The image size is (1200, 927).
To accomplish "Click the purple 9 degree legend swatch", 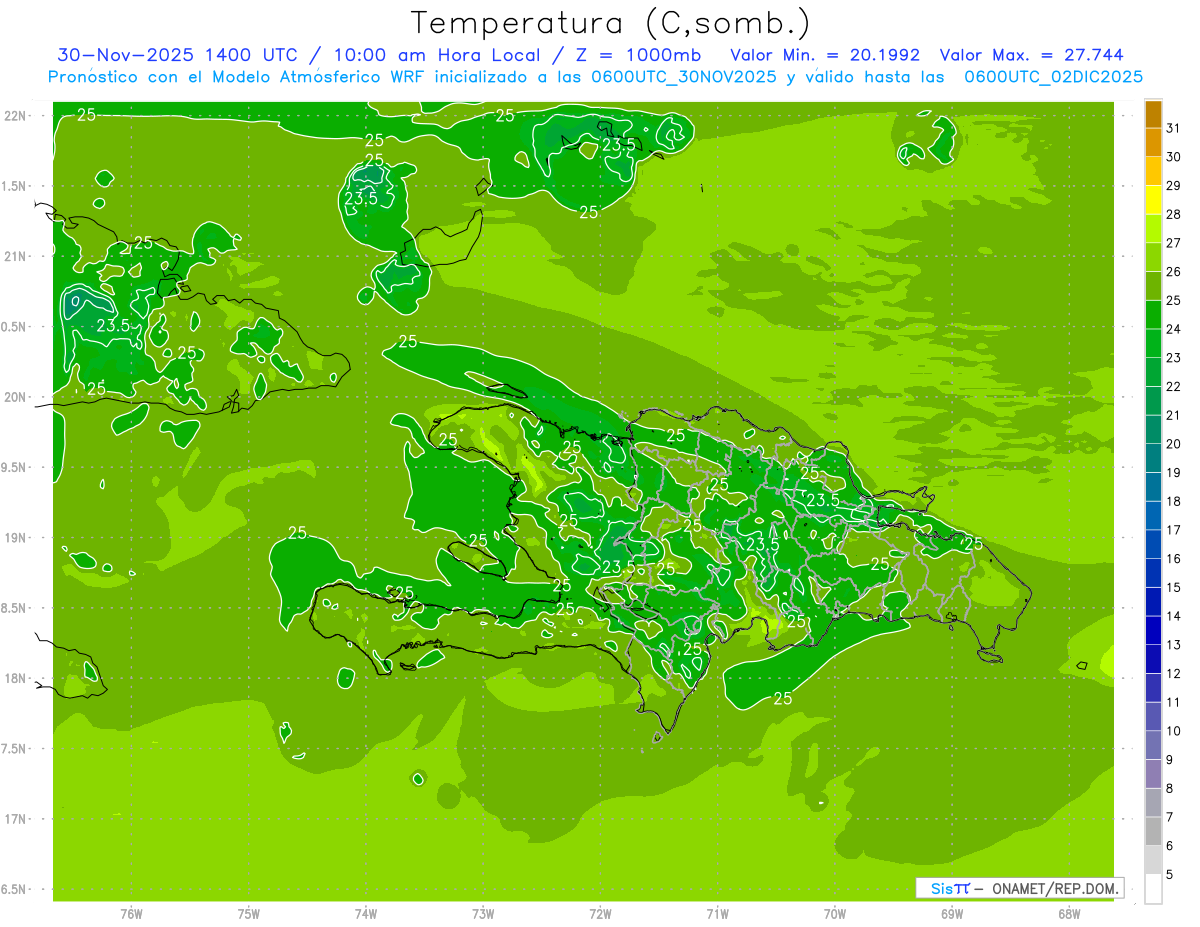I will [1153, 774].
